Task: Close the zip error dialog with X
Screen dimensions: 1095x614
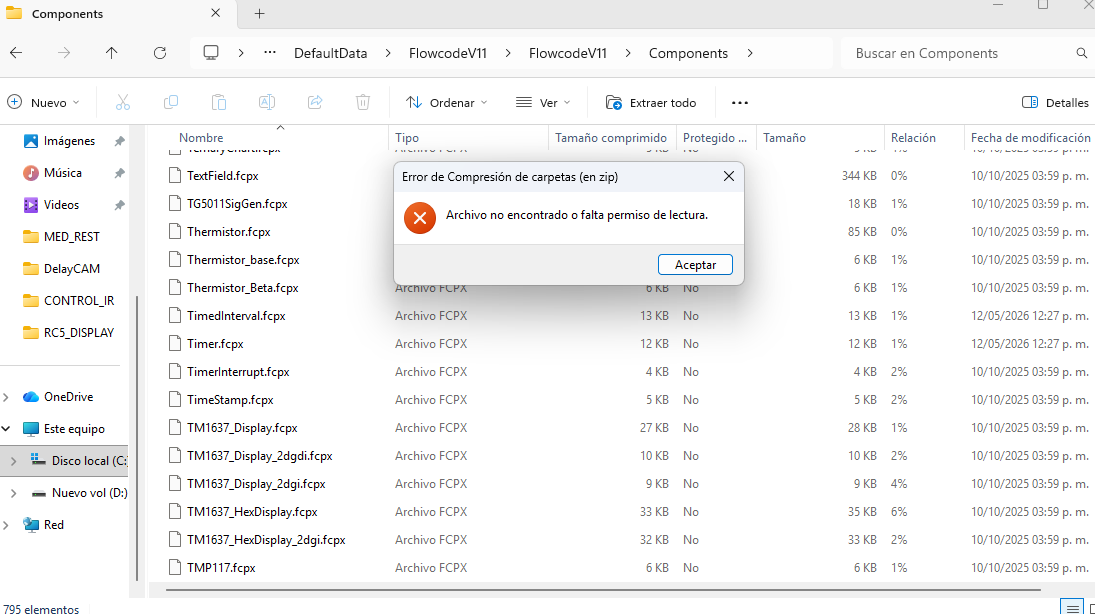Action: (728, 177)
